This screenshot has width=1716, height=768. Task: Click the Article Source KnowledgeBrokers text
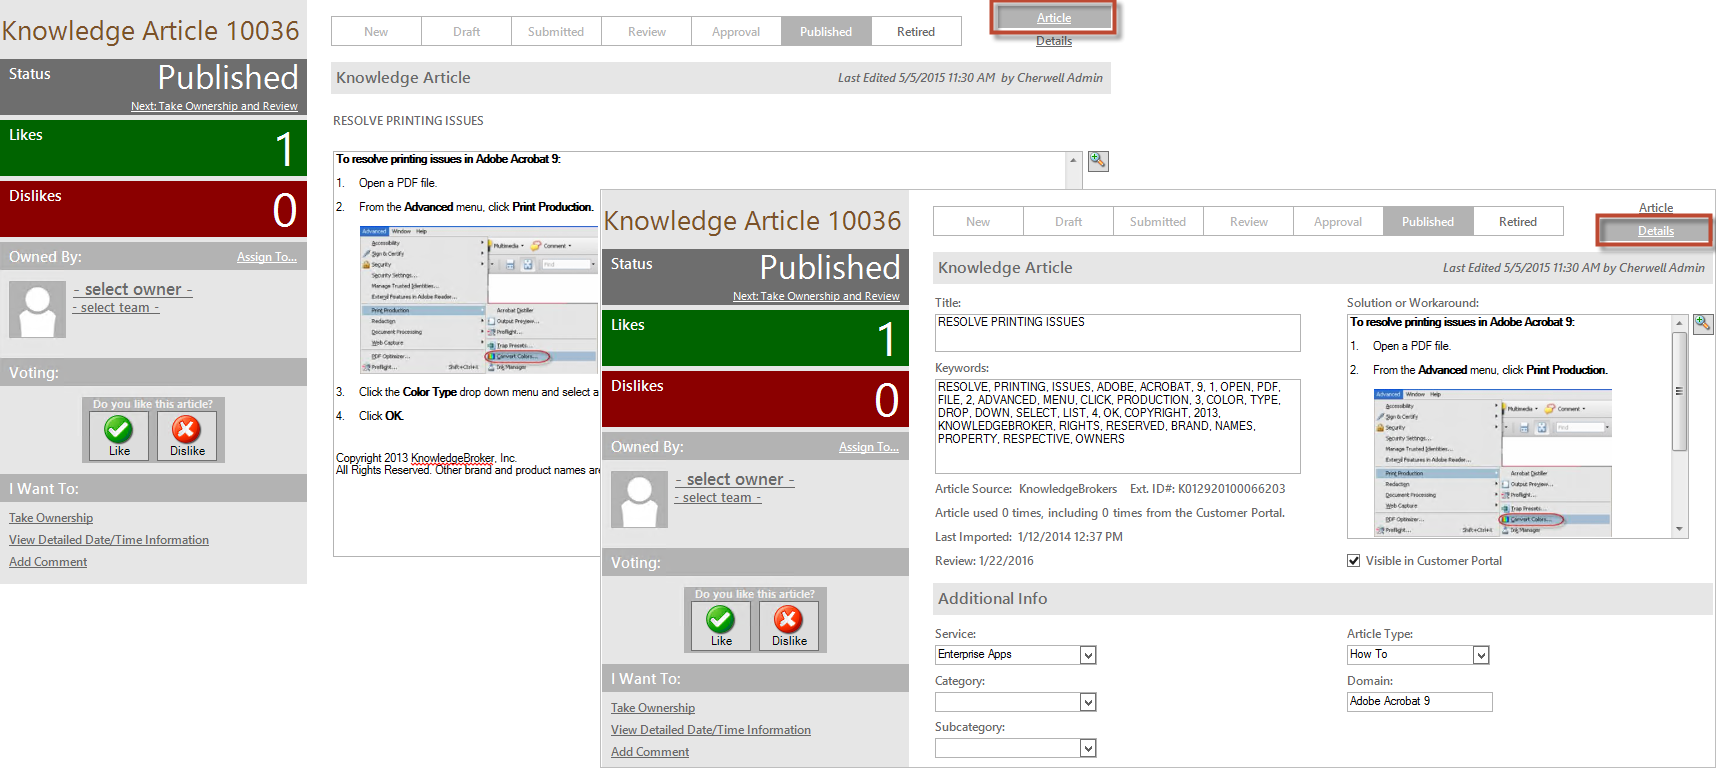click(1026, 489)
